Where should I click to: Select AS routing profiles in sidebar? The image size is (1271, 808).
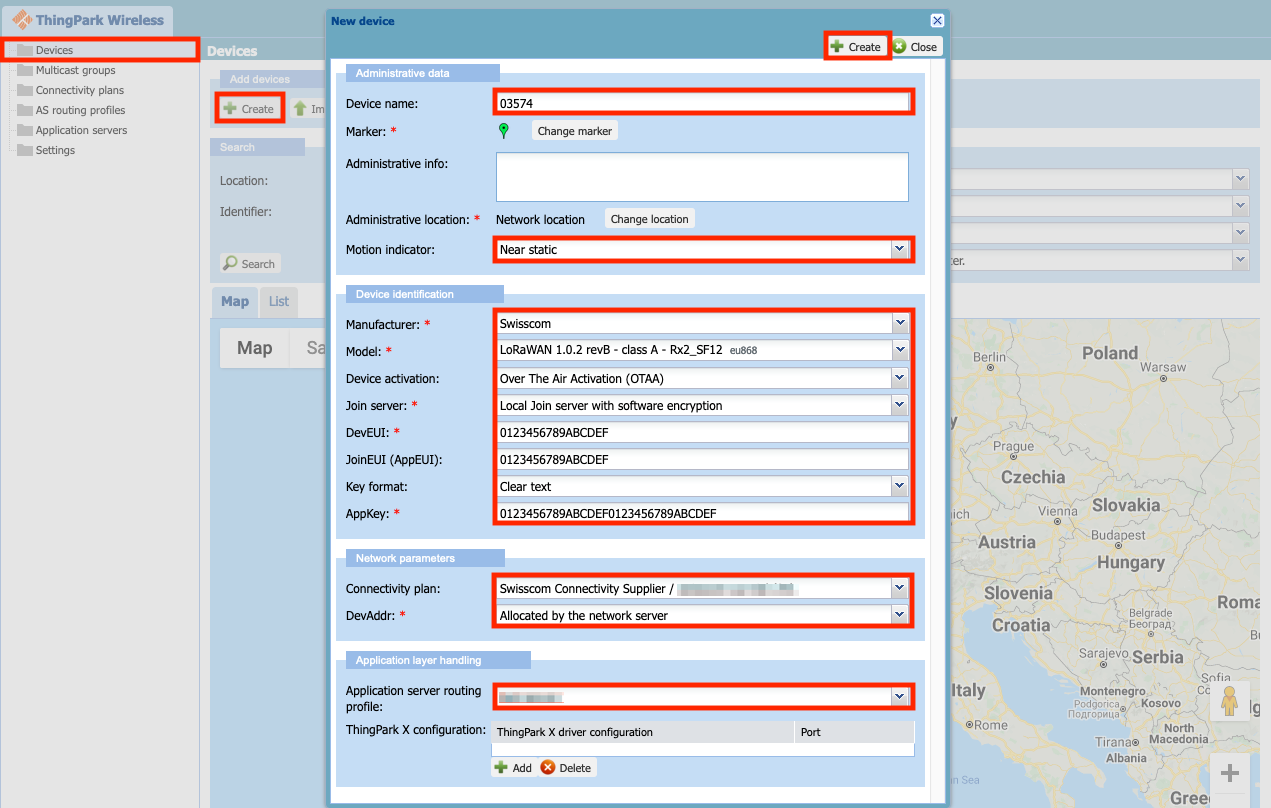click(80, 110)
